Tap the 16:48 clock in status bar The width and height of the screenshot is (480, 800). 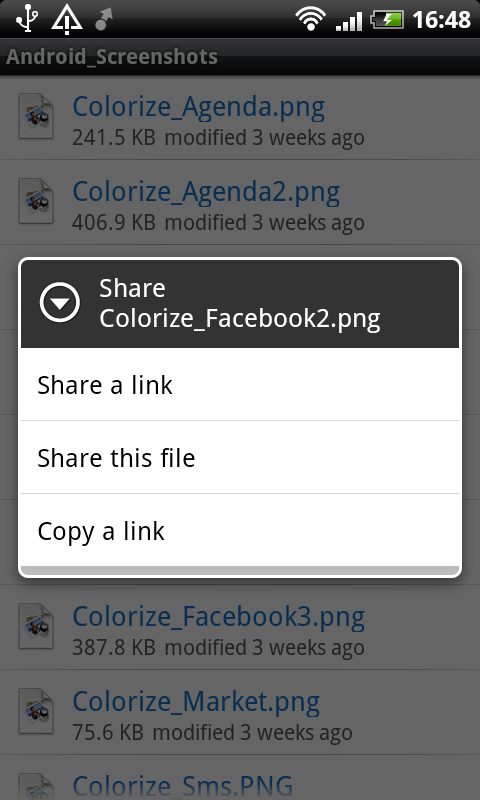click(441, 20)
